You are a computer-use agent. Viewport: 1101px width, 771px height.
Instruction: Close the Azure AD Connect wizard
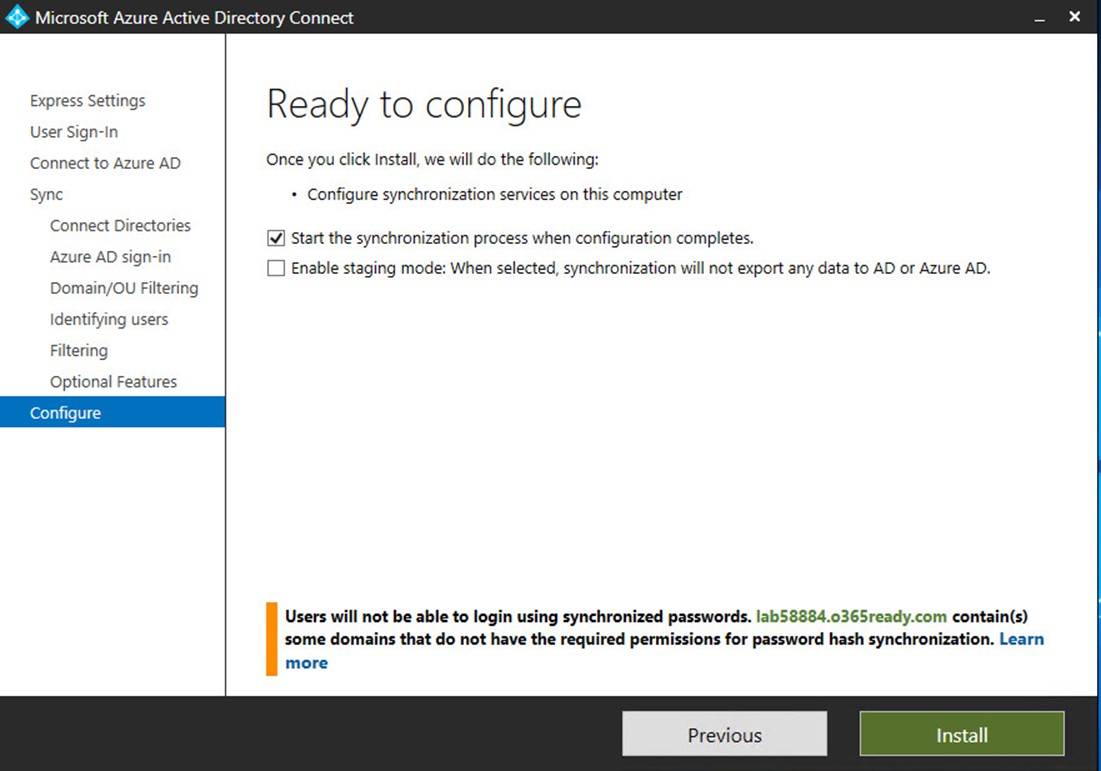(x=1074, y=16)
